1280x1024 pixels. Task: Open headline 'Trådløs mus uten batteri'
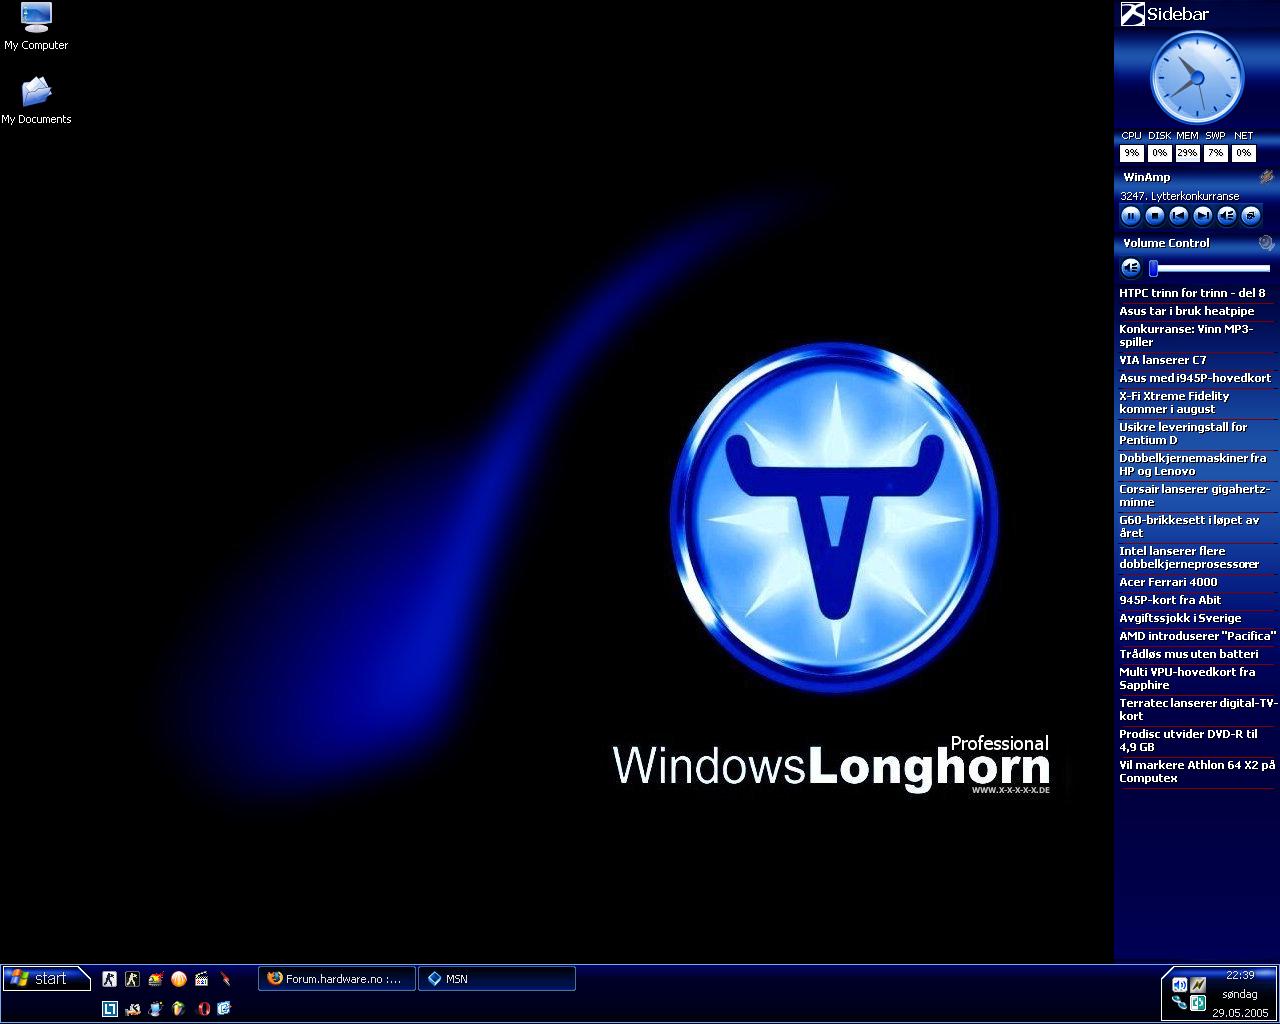(1189, 654)
